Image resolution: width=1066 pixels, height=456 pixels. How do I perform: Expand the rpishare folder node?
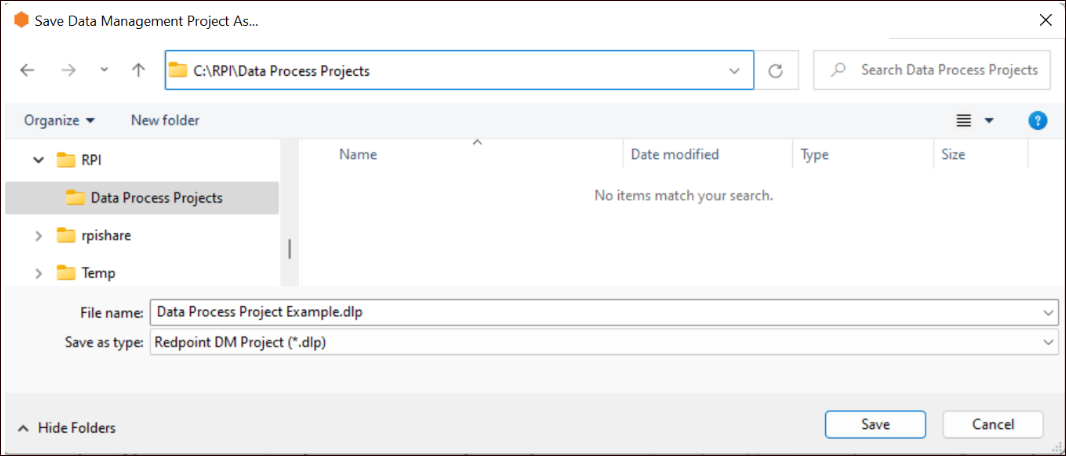click(39, 236)
